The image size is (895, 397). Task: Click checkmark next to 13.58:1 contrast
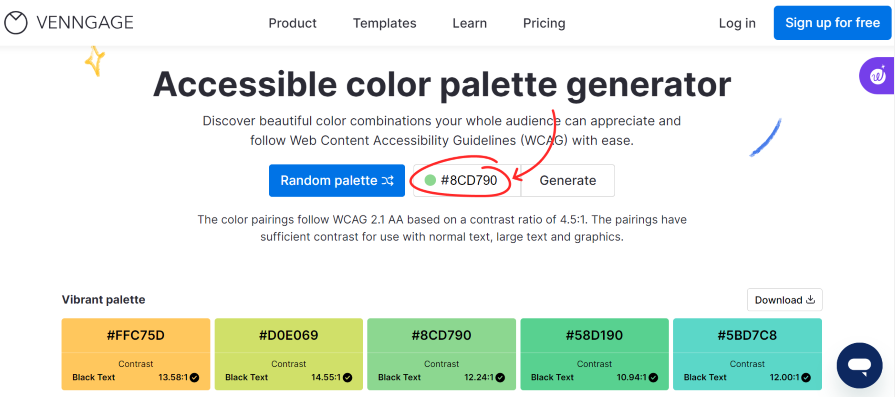(195, 377)
